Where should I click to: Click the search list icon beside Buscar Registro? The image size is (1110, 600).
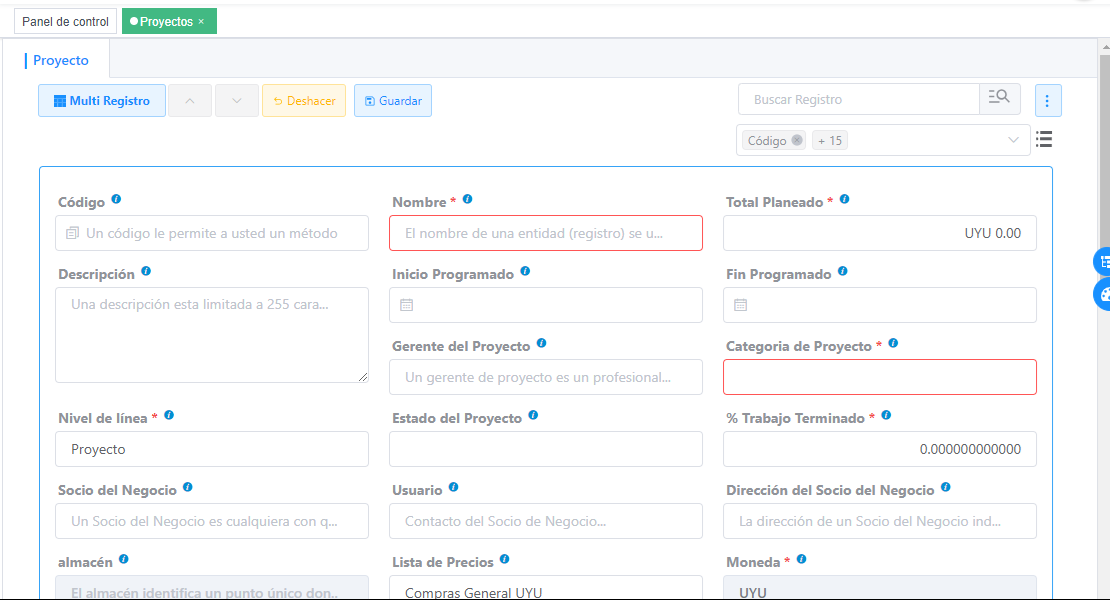999,99
